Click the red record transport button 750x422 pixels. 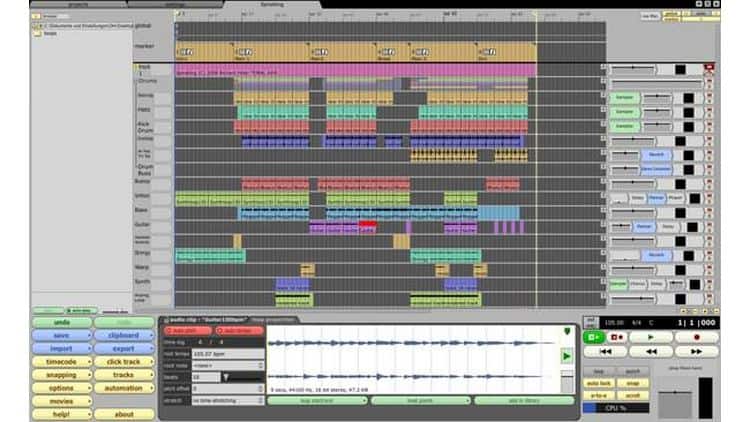coord(696,337)
